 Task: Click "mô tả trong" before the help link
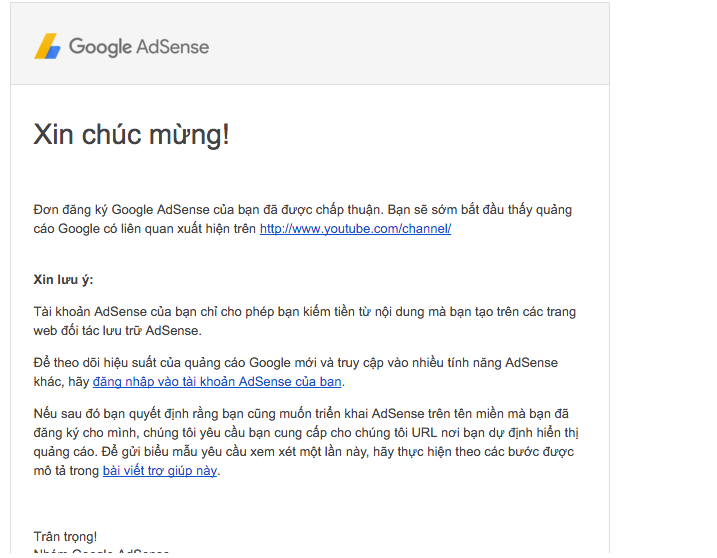coord(66,471)
